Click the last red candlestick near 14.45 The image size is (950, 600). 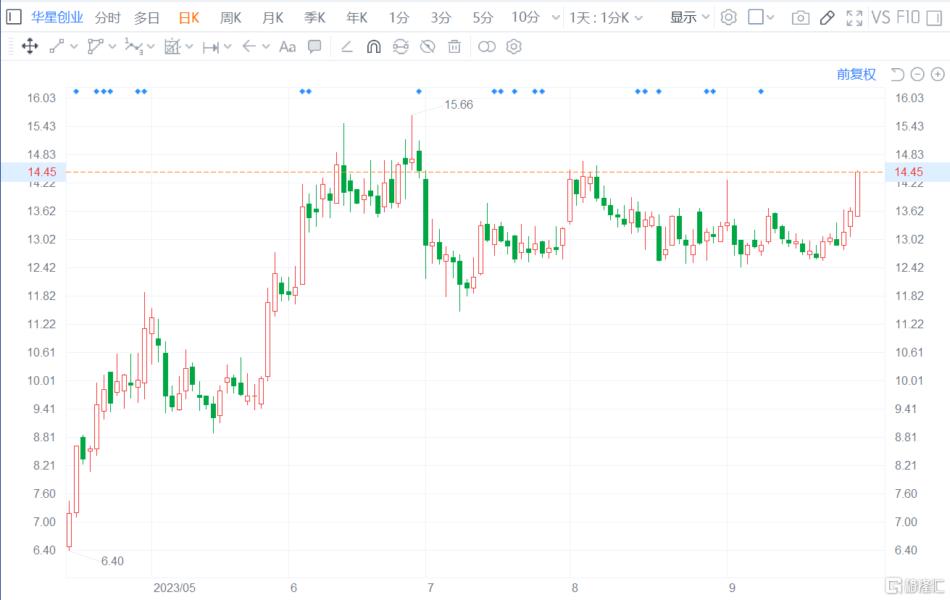coord(857,194)
